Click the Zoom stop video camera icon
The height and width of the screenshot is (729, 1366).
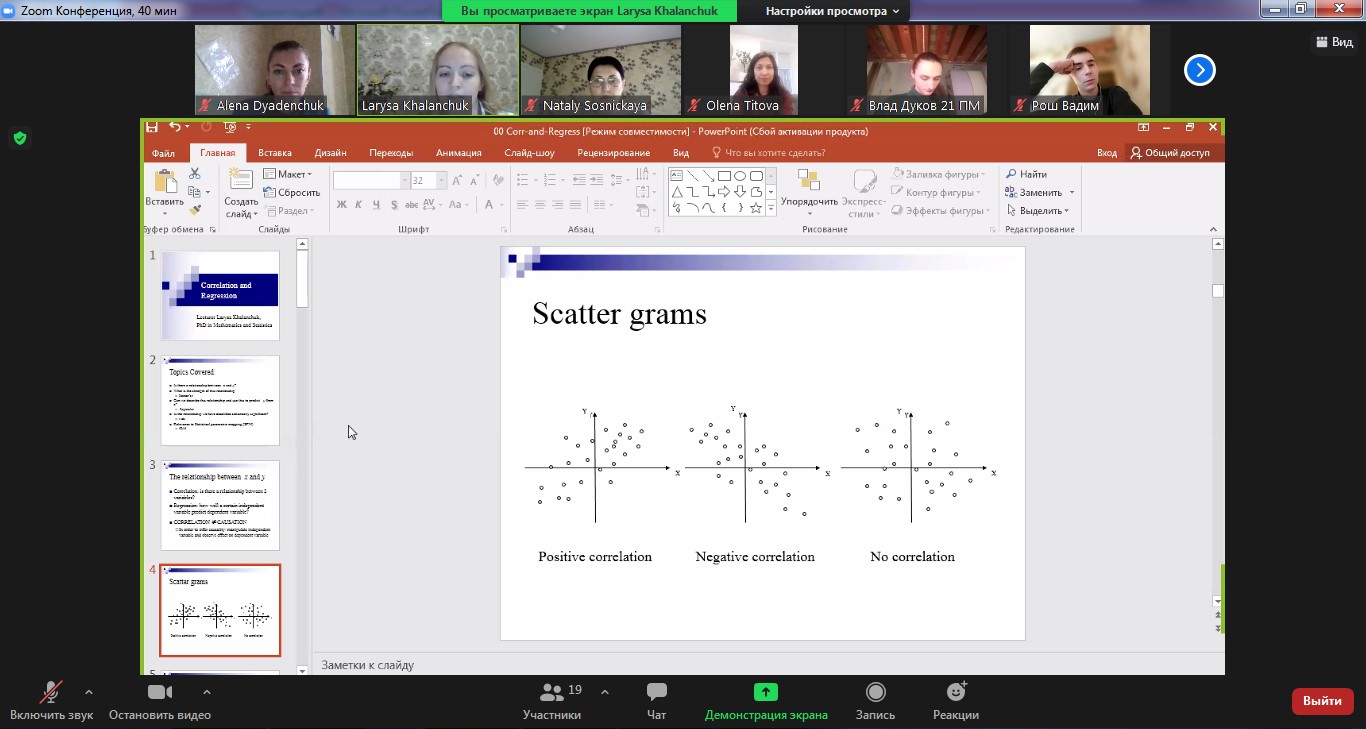(x=160, y=692)
